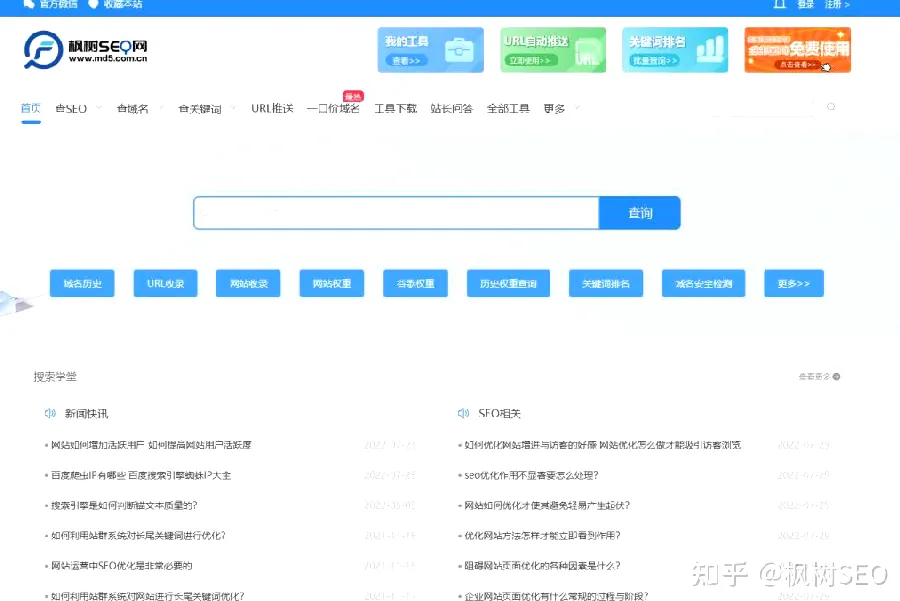The width and height of the screenshot is (900, 601).
Task: Click the 谷歌权重 button
Action: (416, 284)
